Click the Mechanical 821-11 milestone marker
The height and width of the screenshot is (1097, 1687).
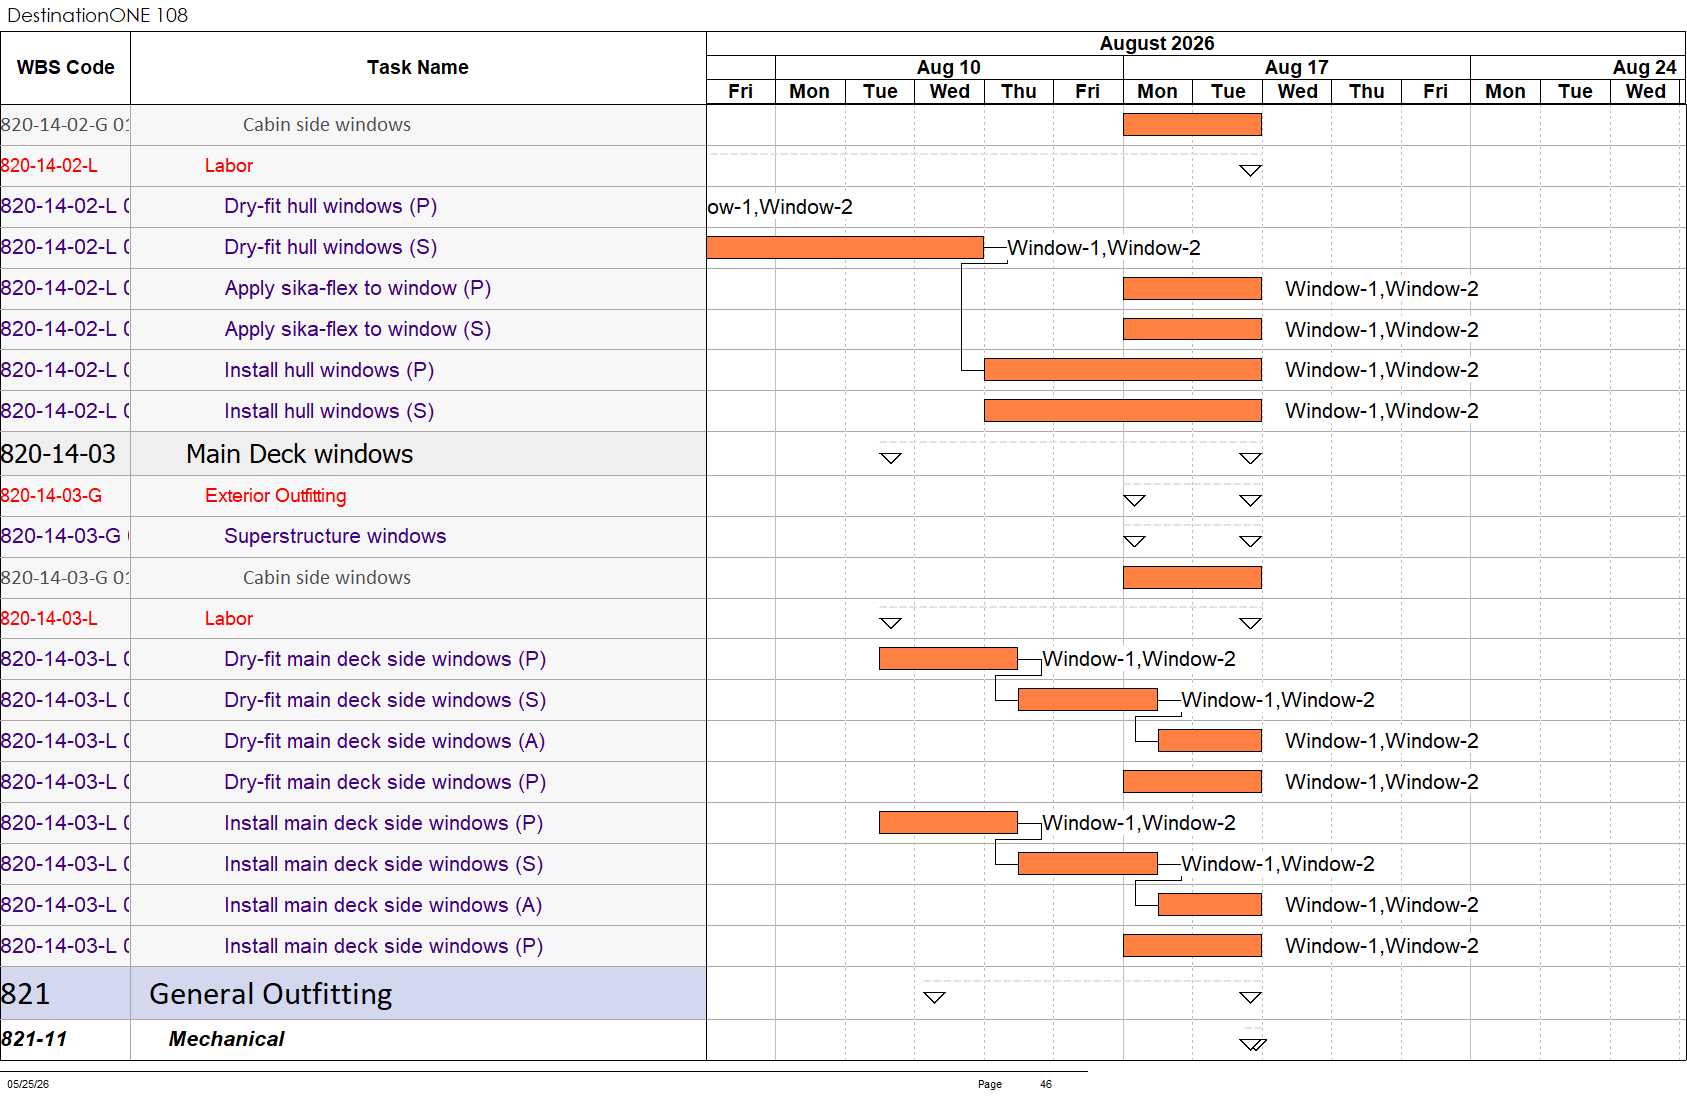point(1252,1044)
